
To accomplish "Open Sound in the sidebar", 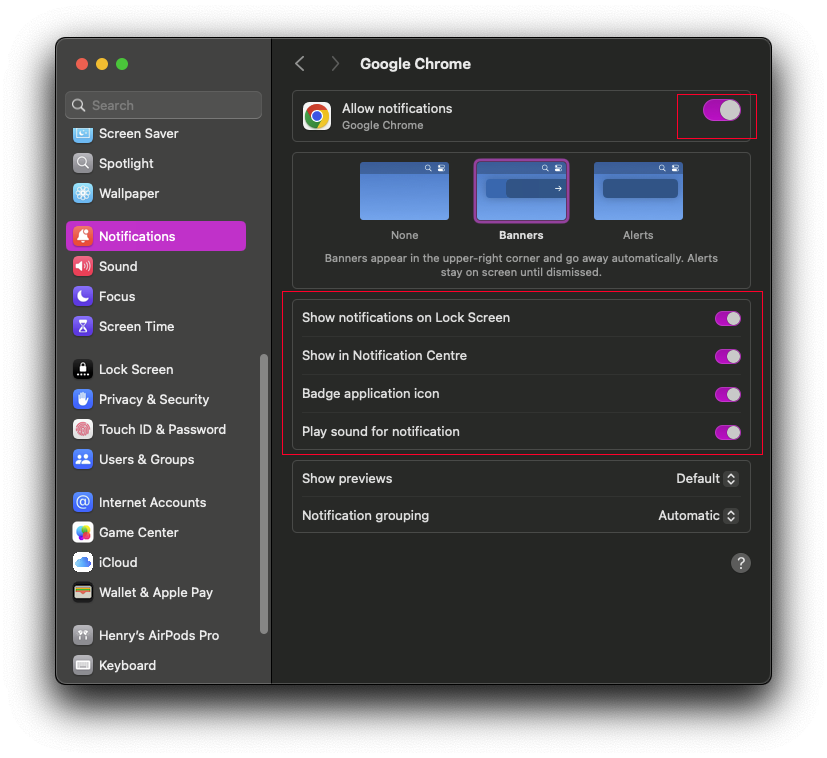I will pos(118,266).
